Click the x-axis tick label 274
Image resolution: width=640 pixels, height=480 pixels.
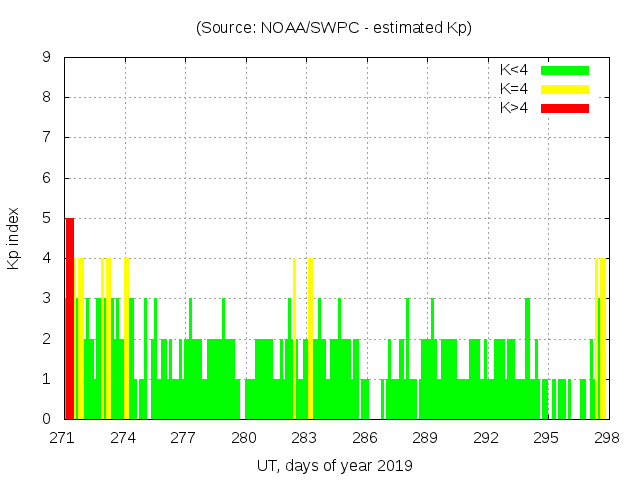pos(123,438)
